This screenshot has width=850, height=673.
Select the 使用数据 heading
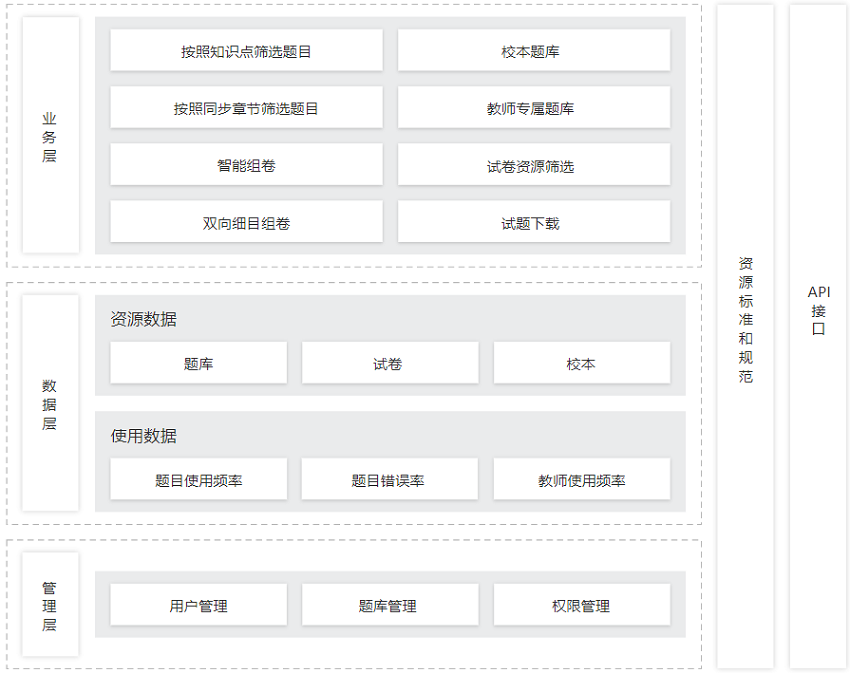tap(144, 436)
